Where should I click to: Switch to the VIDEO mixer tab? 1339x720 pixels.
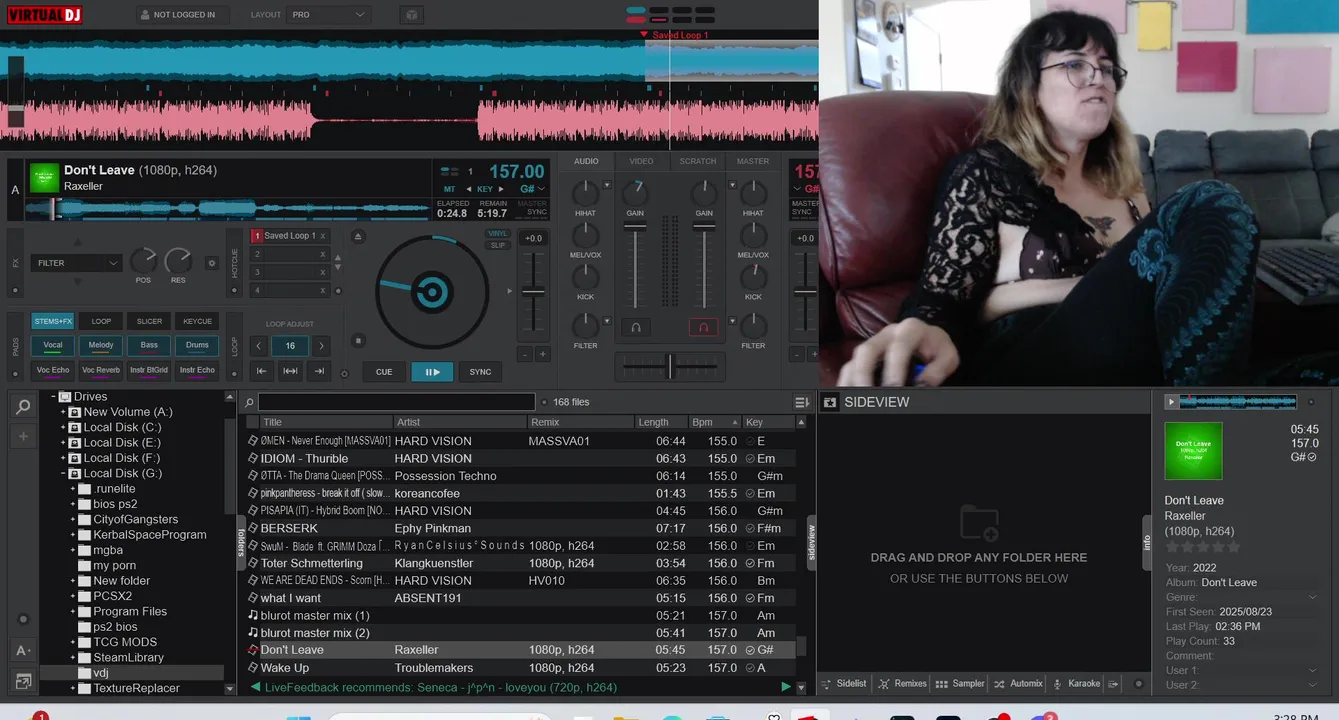point(641,161)
